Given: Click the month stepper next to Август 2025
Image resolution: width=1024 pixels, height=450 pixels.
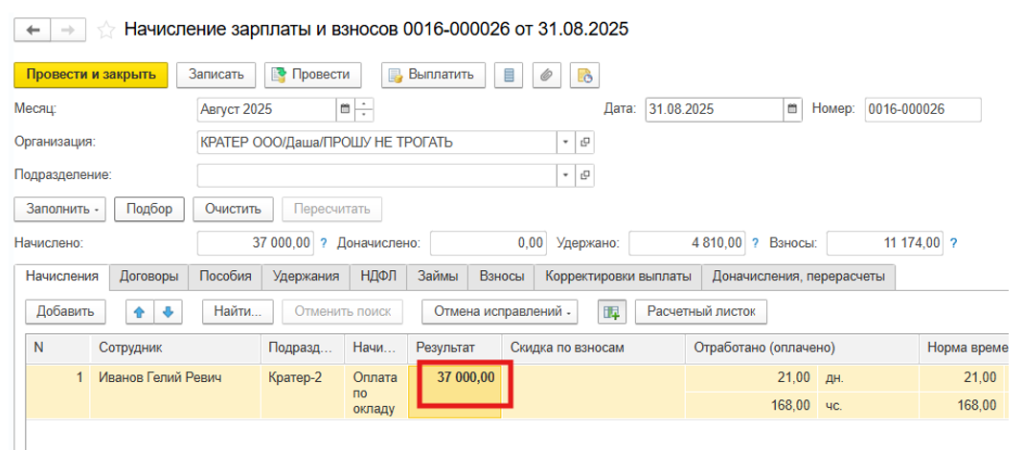Looking at the screenshot, I should 365,109.
